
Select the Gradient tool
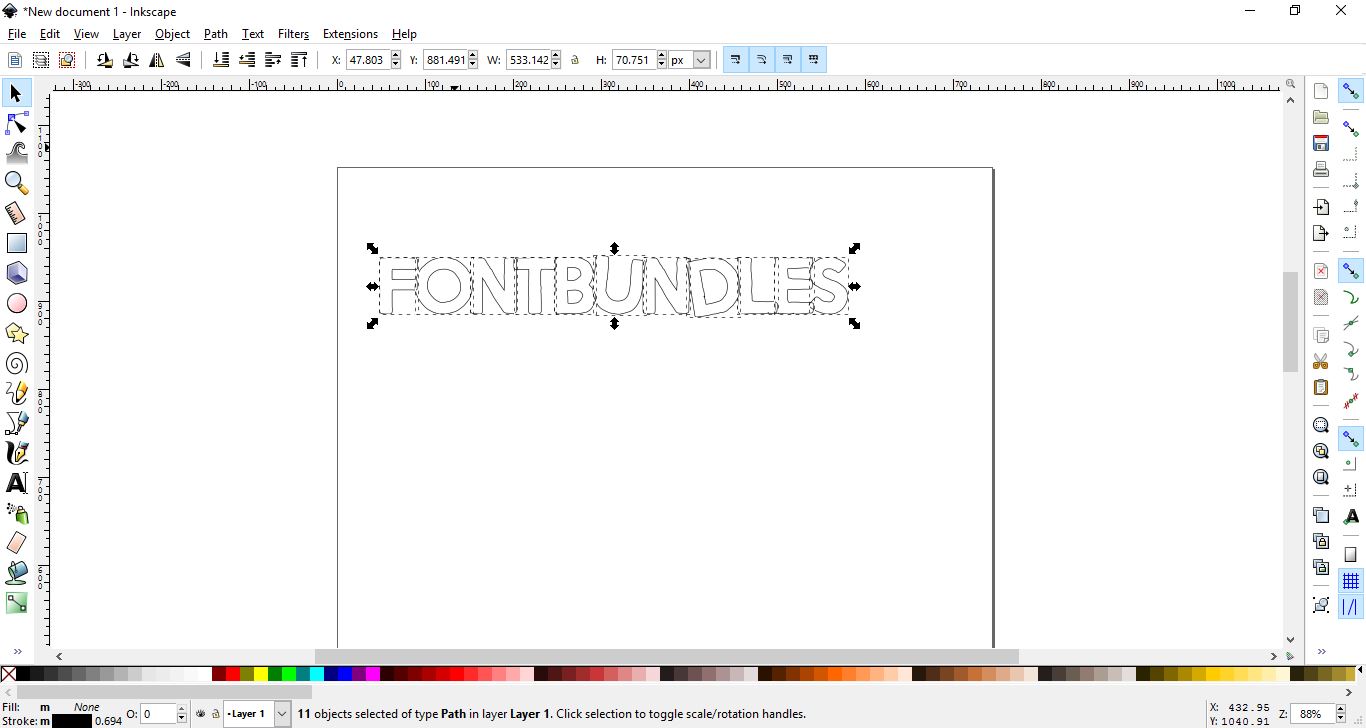[x=16, y=603]
